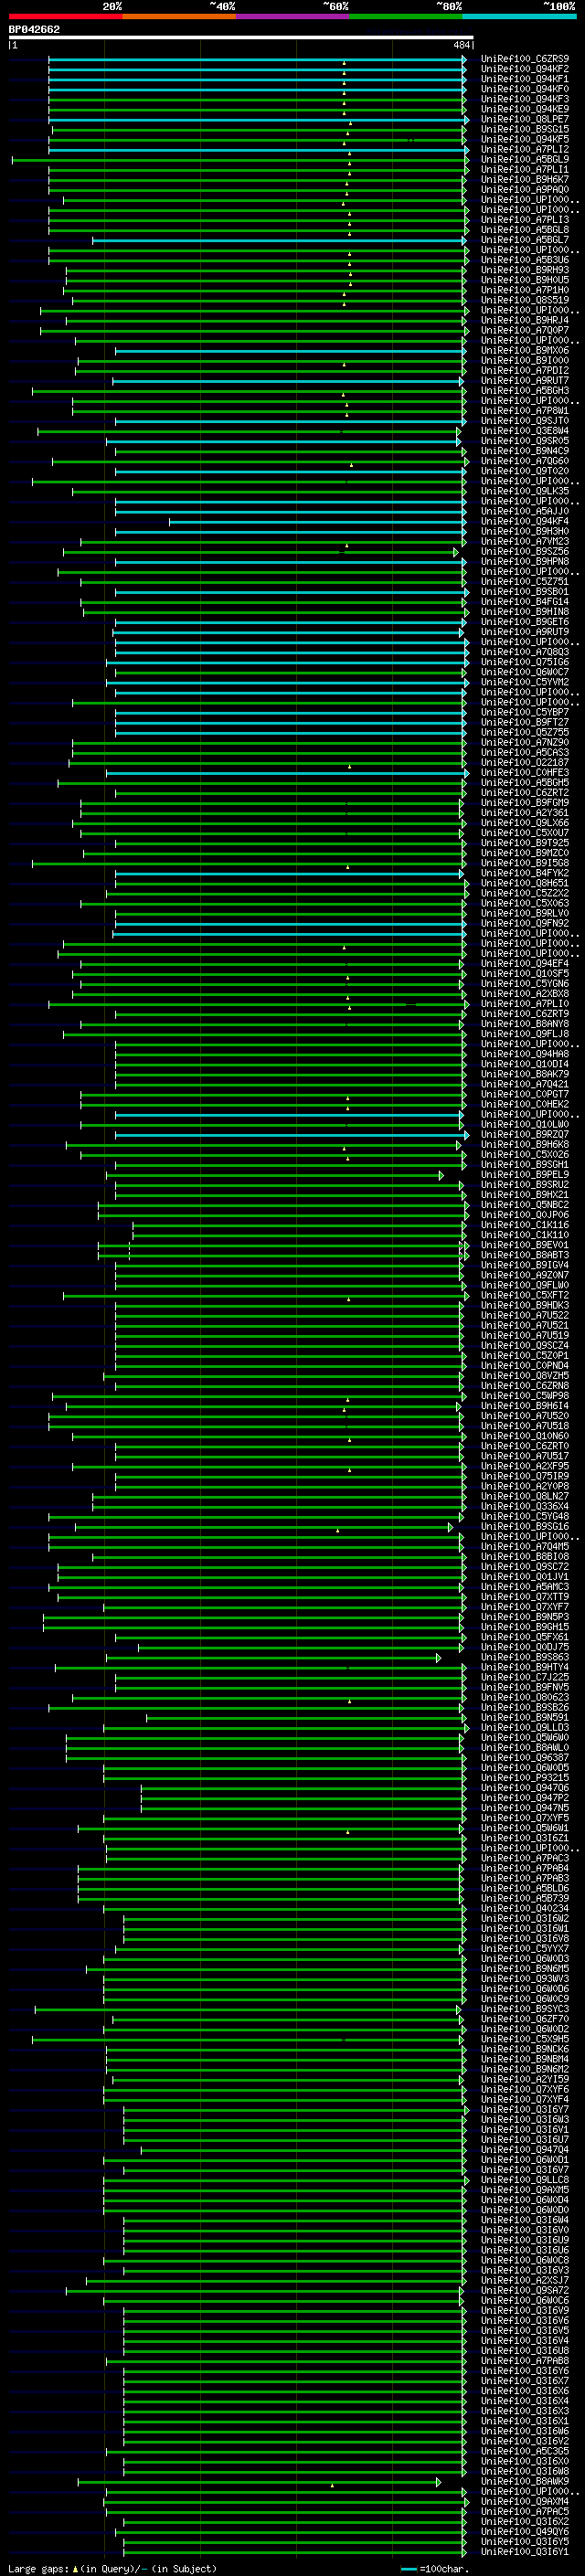The height and width of the screenshot is (2576, 585).
Task: Click the green ~80% identity legend segment
Action: (x=406, y=16)
